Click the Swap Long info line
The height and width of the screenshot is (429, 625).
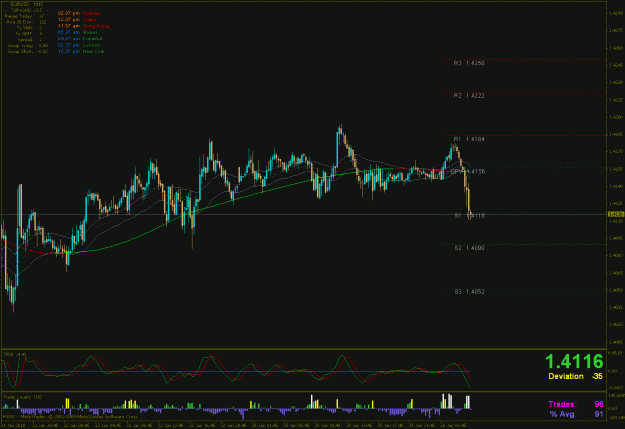(x=28, y=46)
